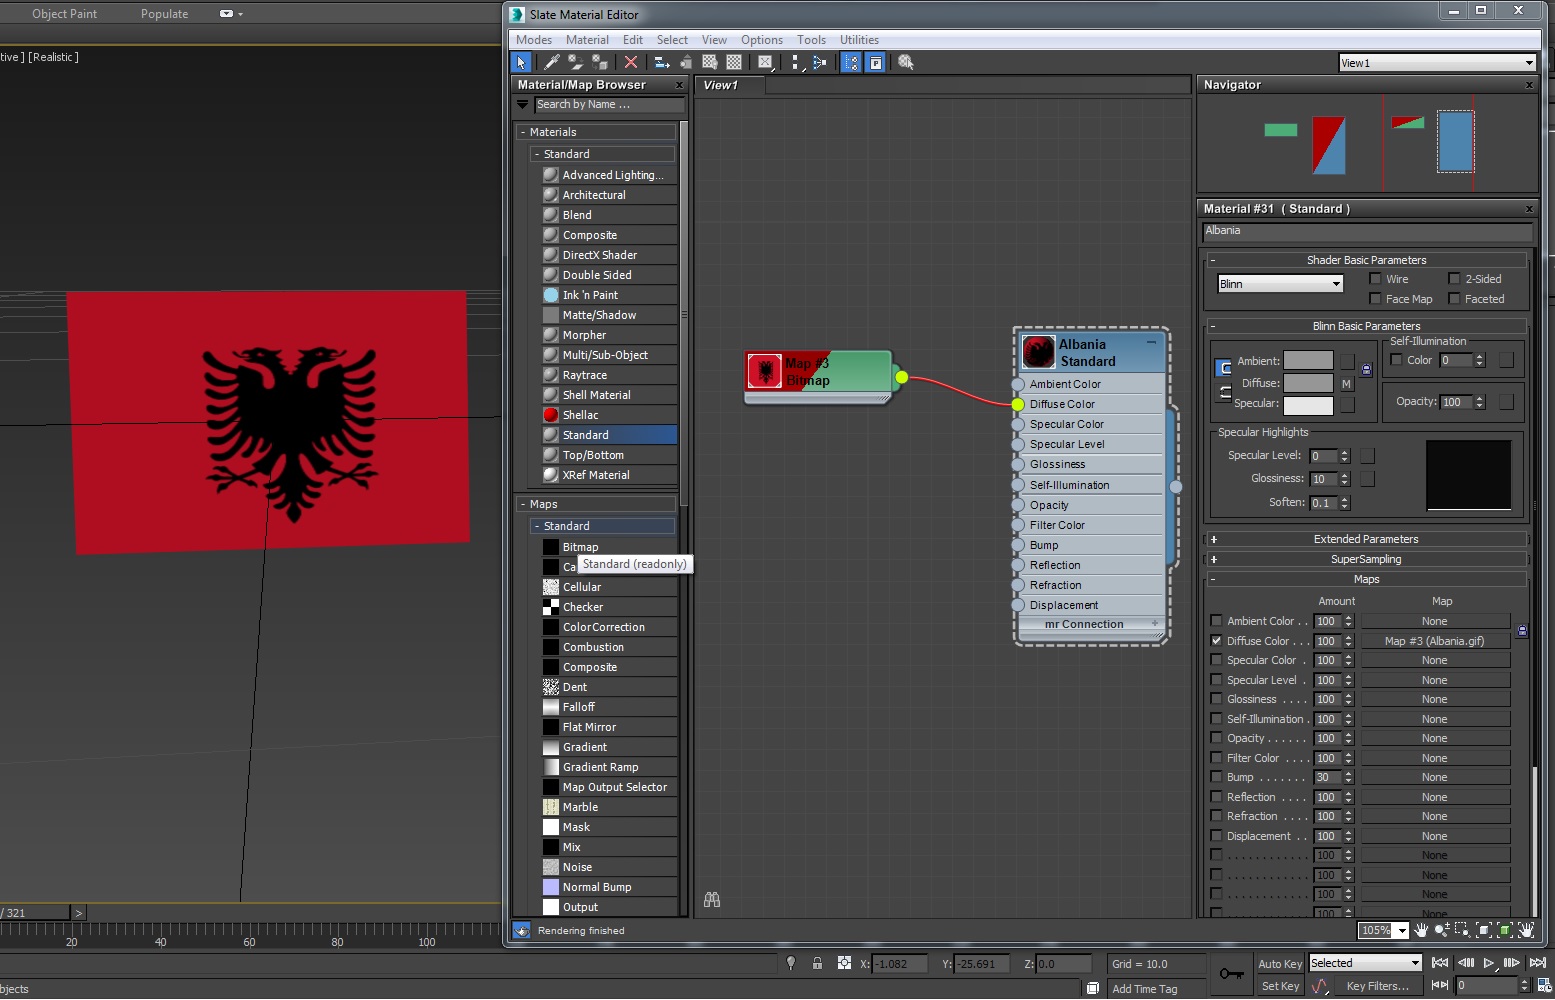Click Assign Material to Selection icon

click(x=600, y=62)
